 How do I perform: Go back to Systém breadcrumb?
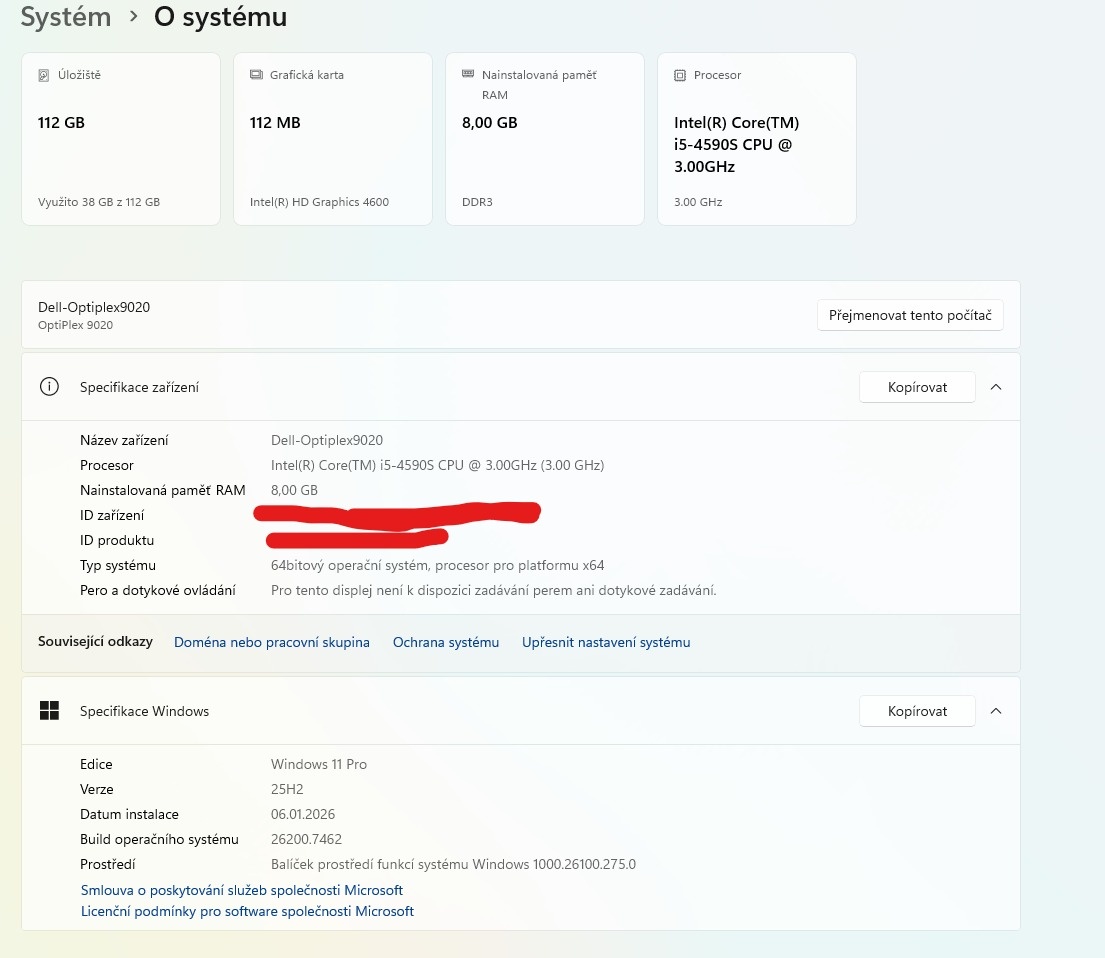(66, 17)
